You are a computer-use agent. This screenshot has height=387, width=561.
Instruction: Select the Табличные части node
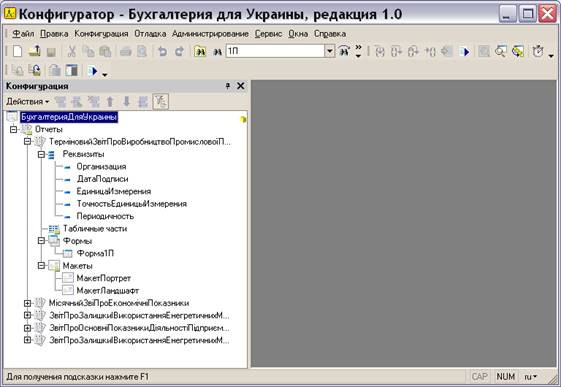click(x=95, y=229)
